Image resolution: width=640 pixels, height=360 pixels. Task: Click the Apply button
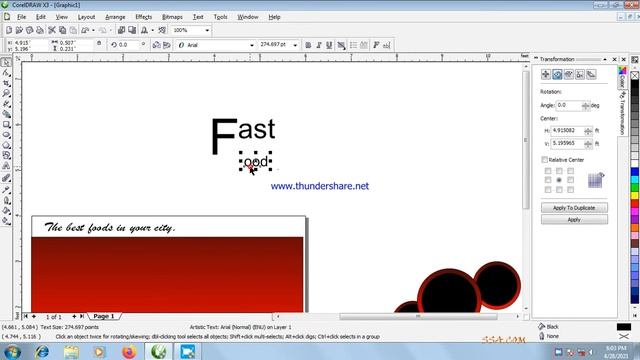tap(574, 220)
